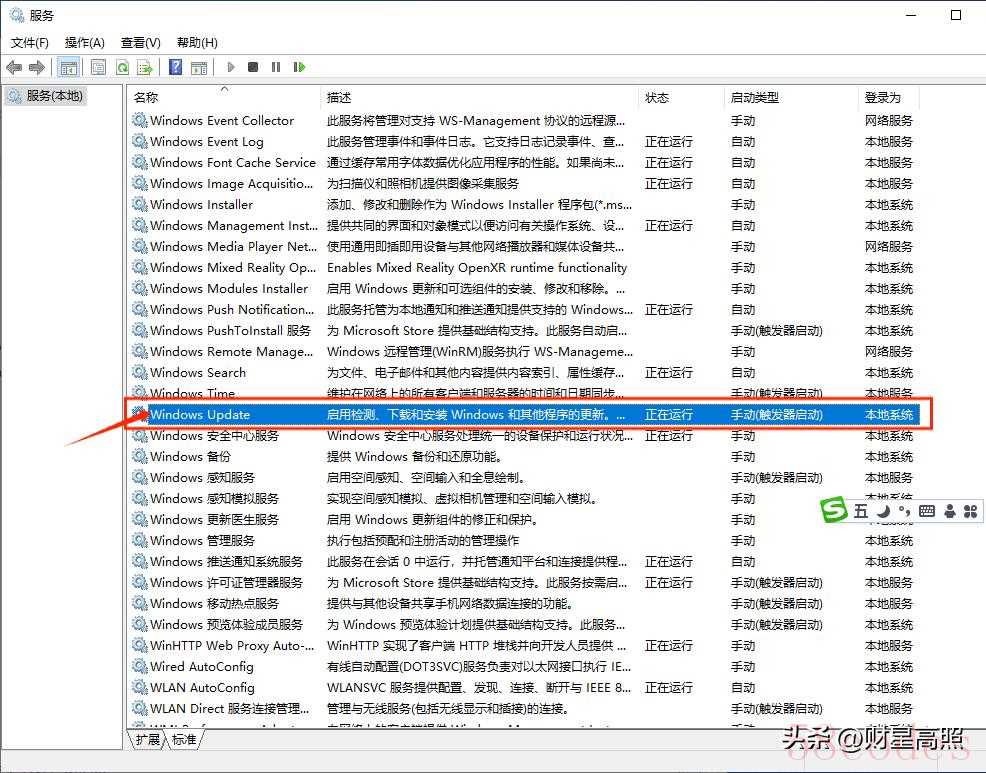This screenshot has width=986, height=773.
Task: Click the Pause service icon
Action: tap(275, 67)
